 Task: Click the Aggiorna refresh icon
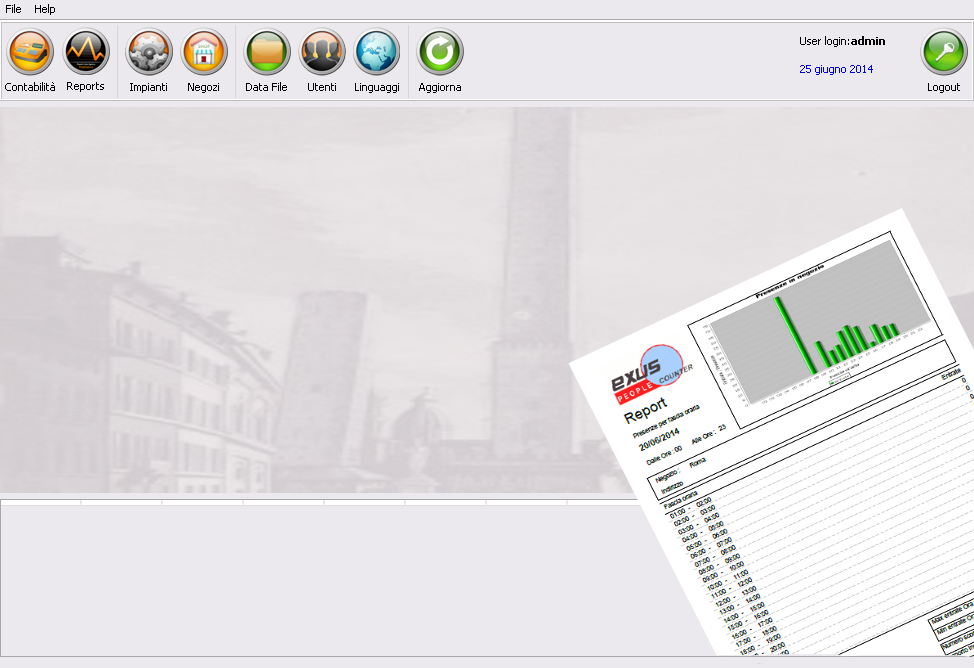440,52
